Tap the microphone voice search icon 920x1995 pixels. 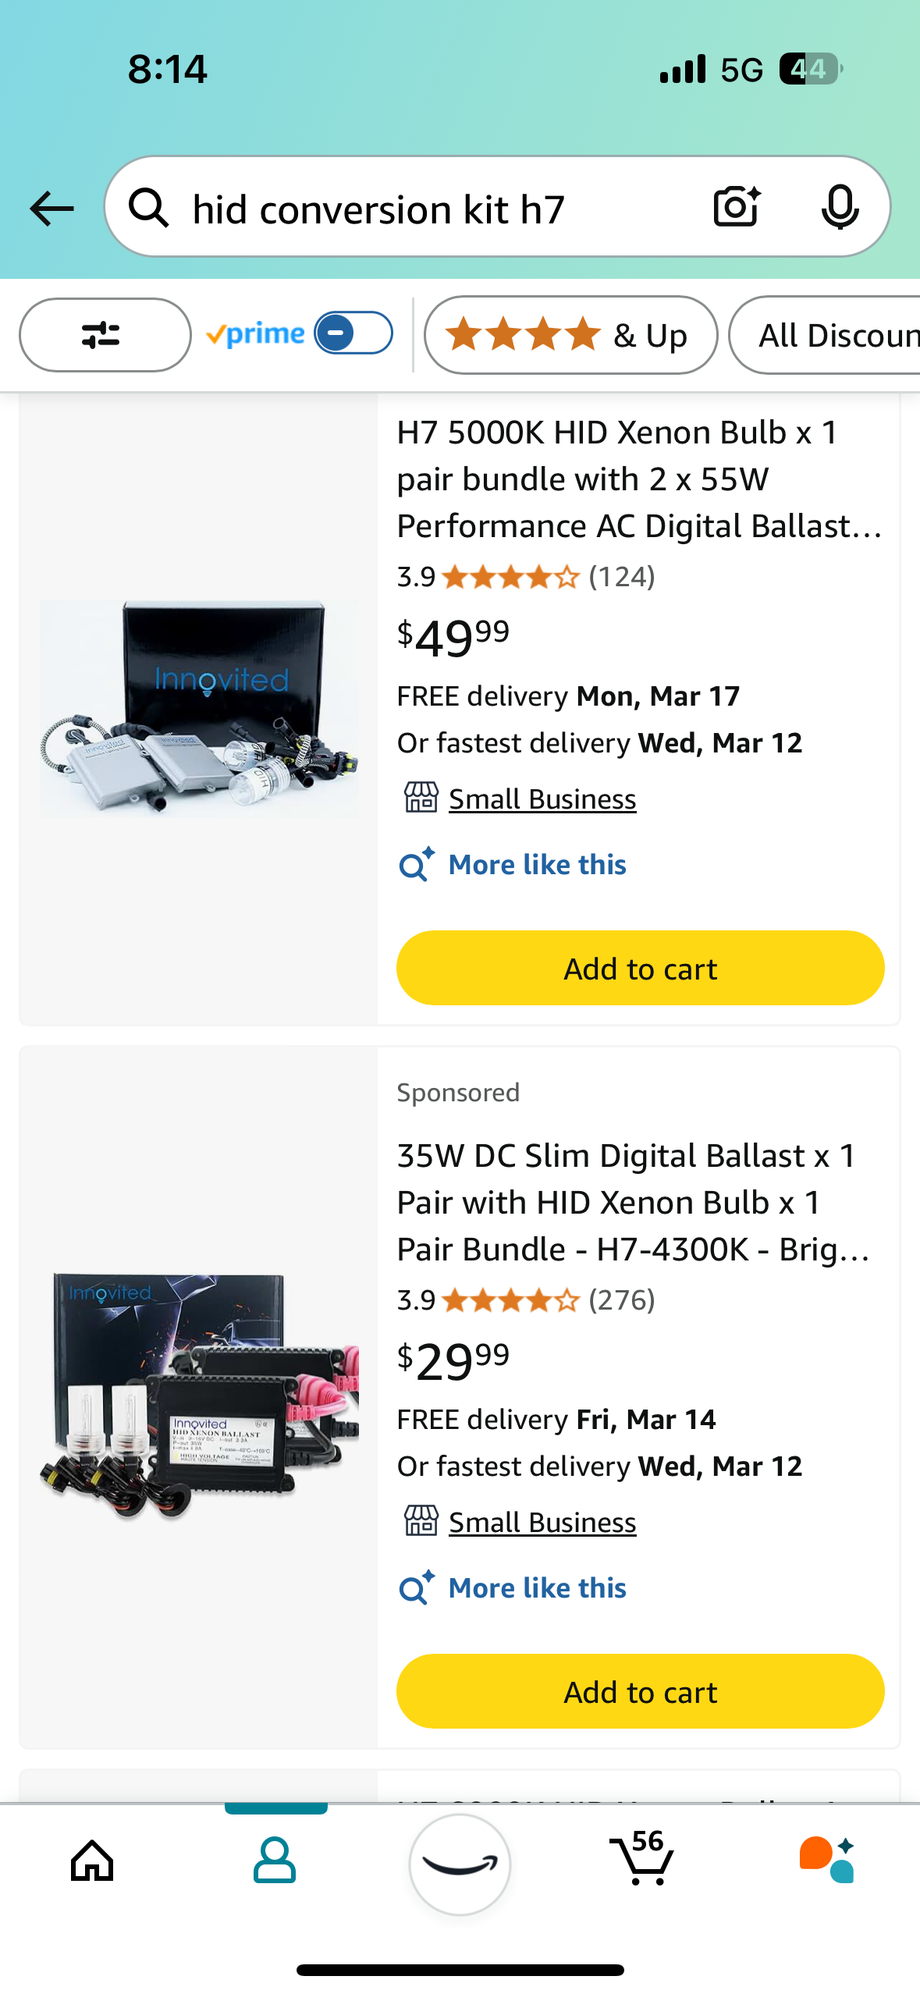click(x=839, y=207)
